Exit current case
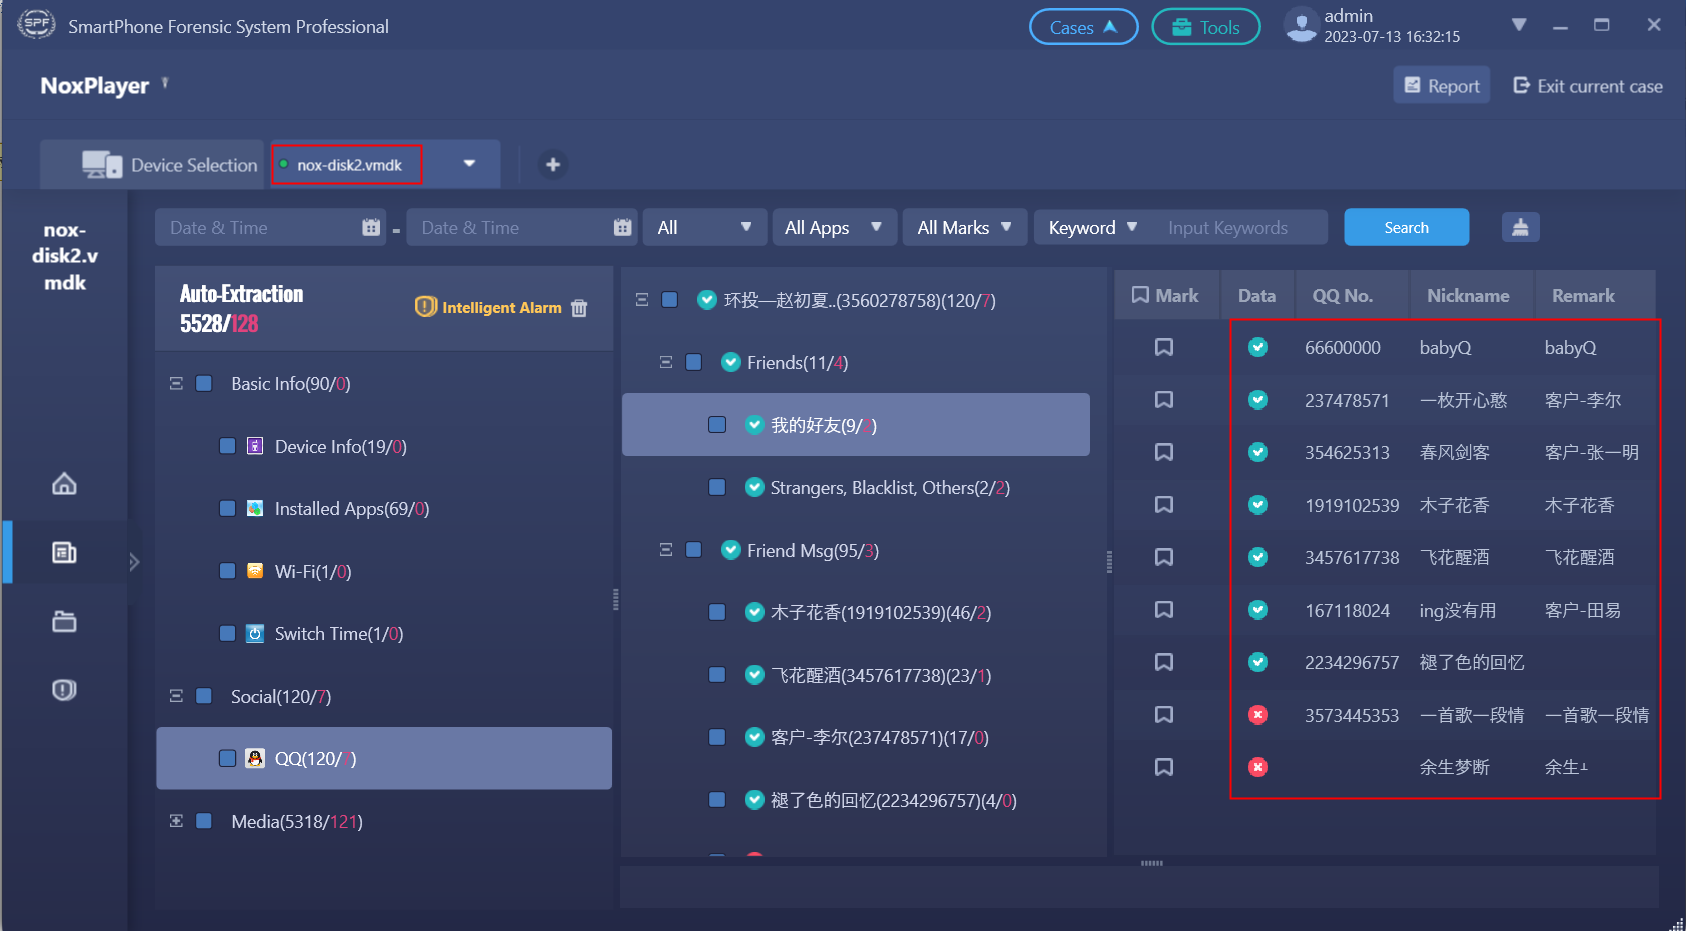This screenshot has height=931, width=1686. [1588, 86]
